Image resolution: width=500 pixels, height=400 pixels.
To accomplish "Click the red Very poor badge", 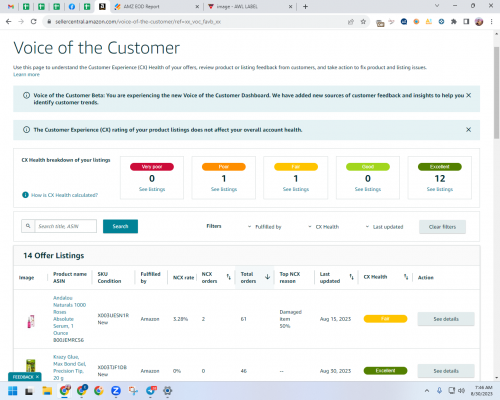I will [x=152, y=167].
